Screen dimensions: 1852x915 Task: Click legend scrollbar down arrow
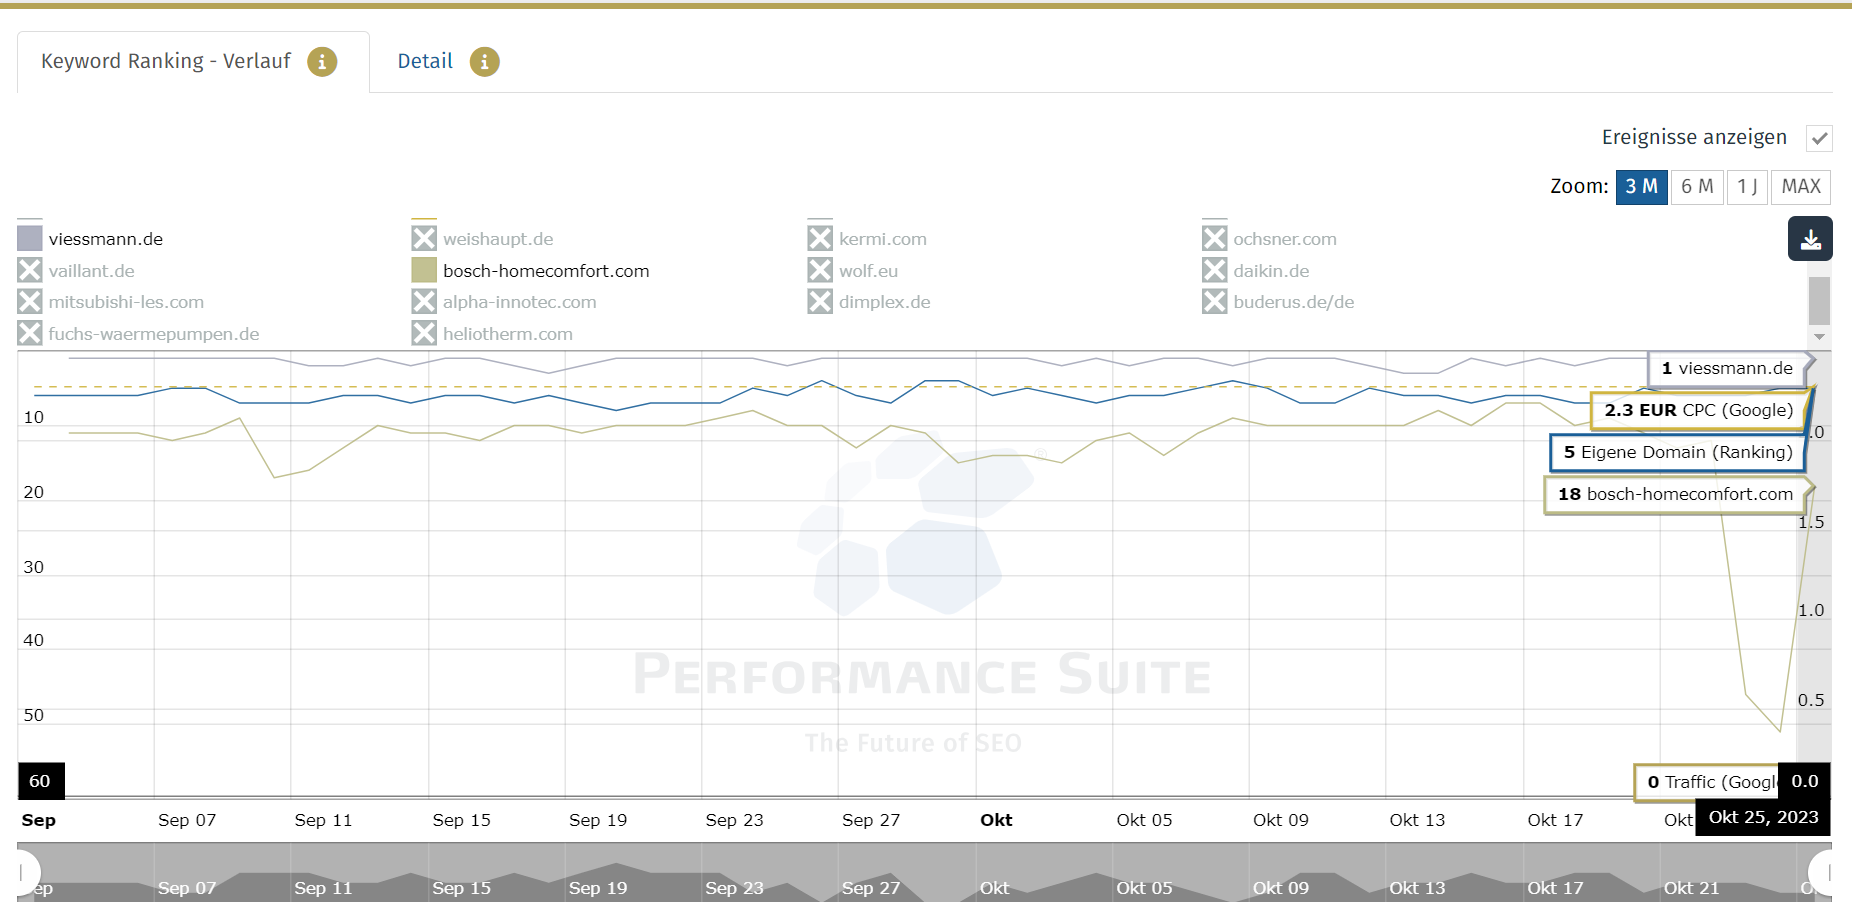tap(1820, 337)
